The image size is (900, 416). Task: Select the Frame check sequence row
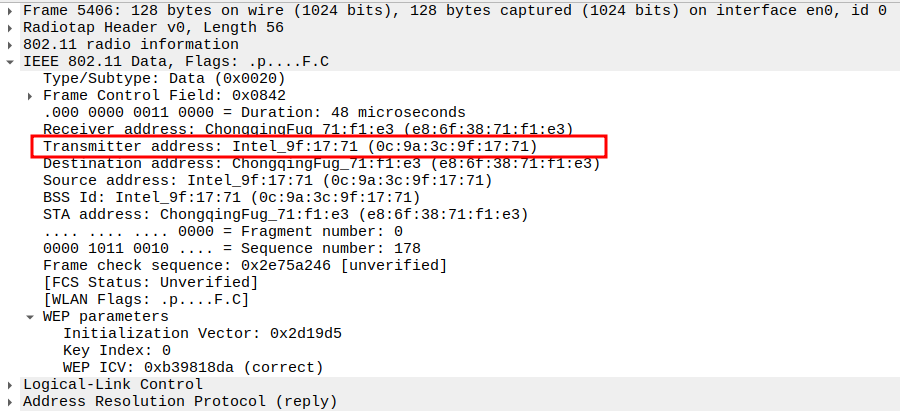tap(245, 266)
